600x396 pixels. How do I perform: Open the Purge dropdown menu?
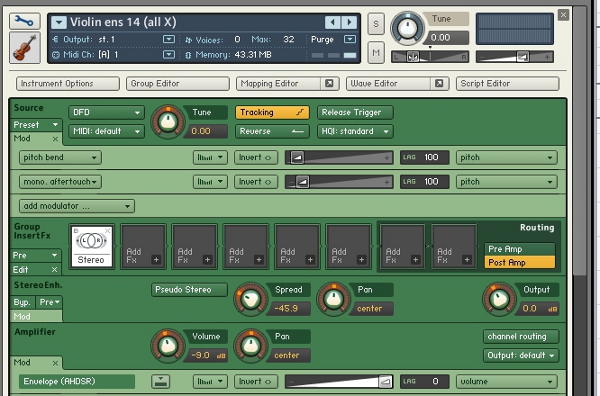tap(350, 39)
